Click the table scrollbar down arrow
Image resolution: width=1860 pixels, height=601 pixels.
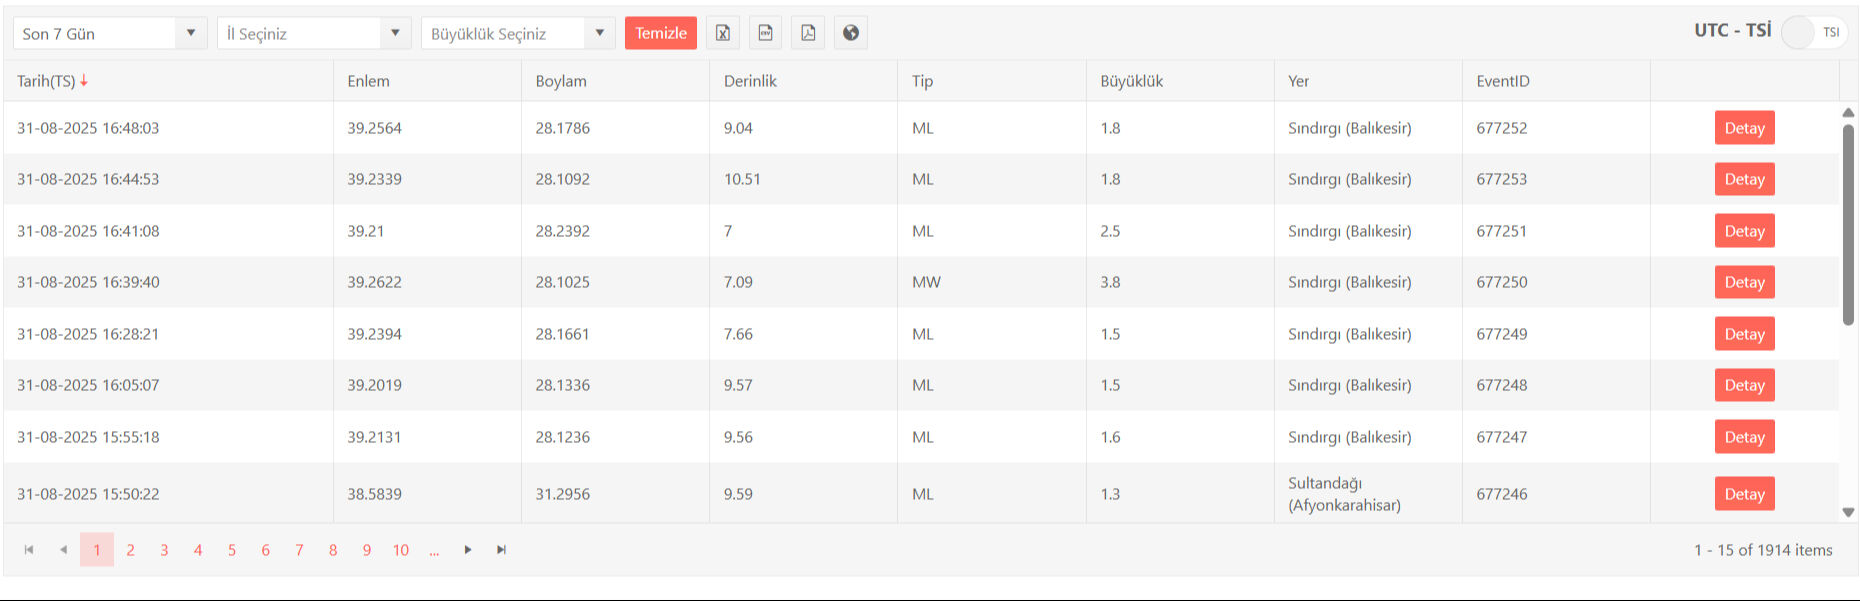point(1848,512)
